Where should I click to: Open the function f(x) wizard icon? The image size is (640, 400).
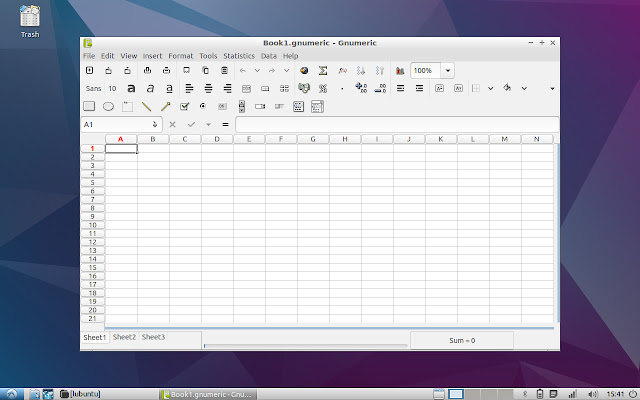pos(342,71)
